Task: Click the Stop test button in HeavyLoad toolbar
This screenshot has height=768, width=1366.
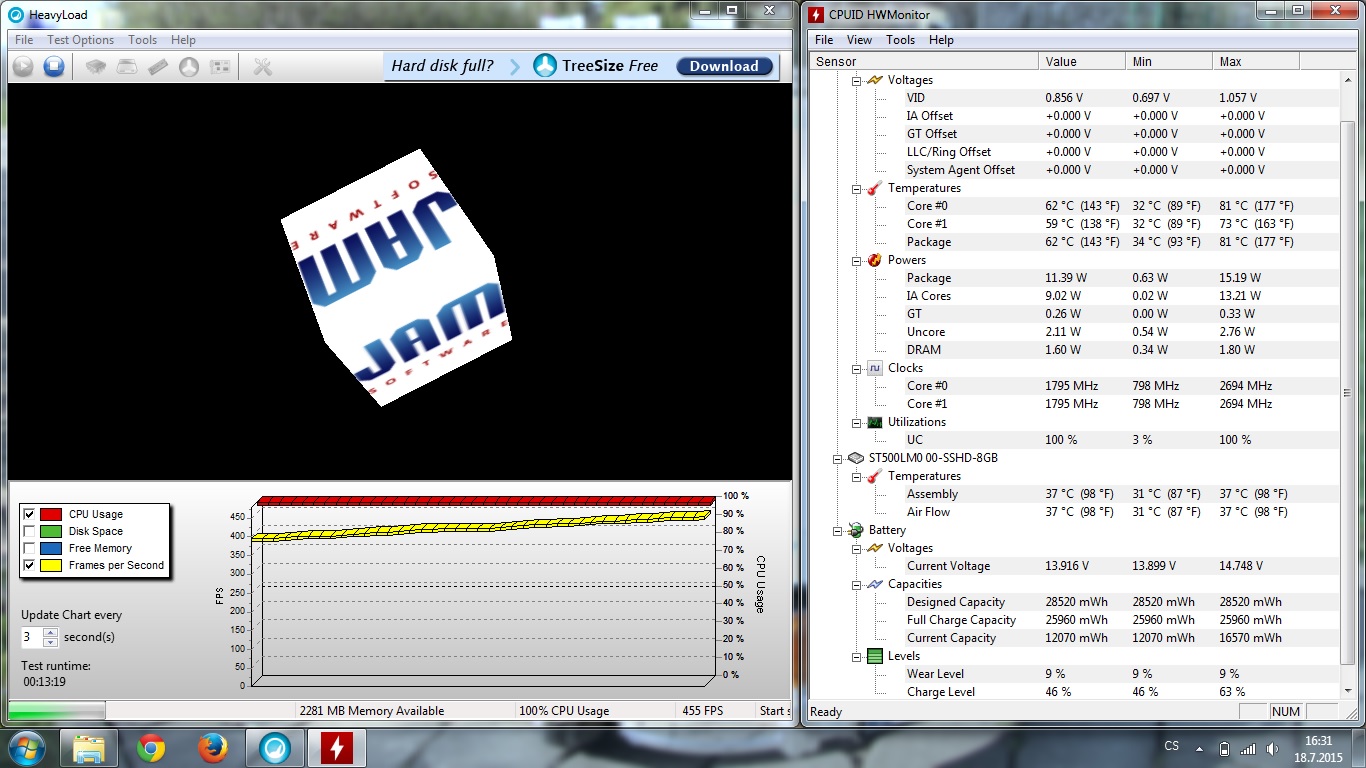Action: [54, 67]
